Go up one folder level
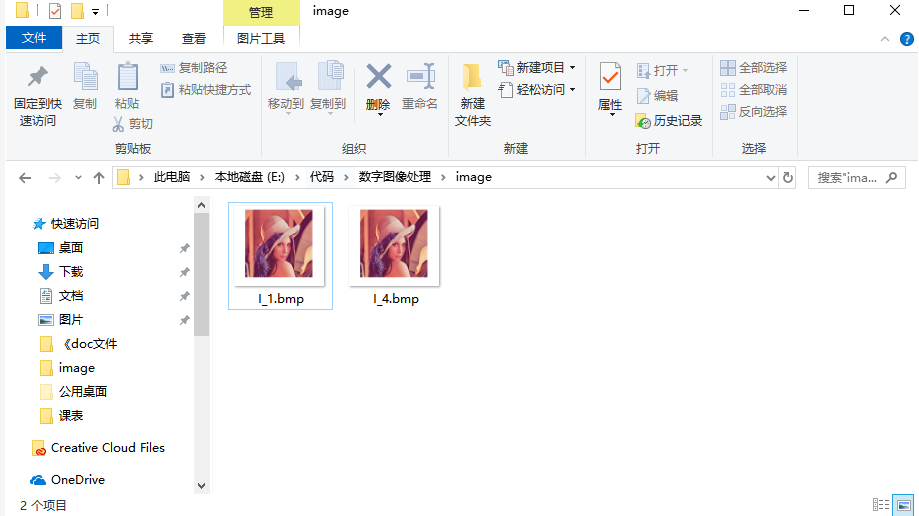The image size is (919, 516). coord(98,178)
